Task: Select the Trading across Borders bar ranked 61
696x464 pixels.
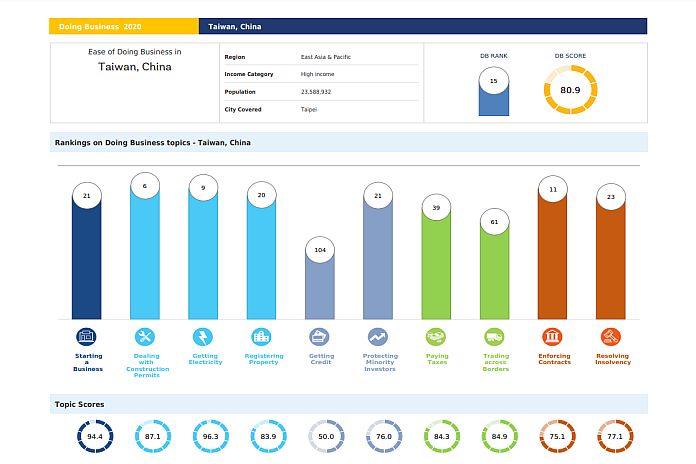Action: [494, 270]
